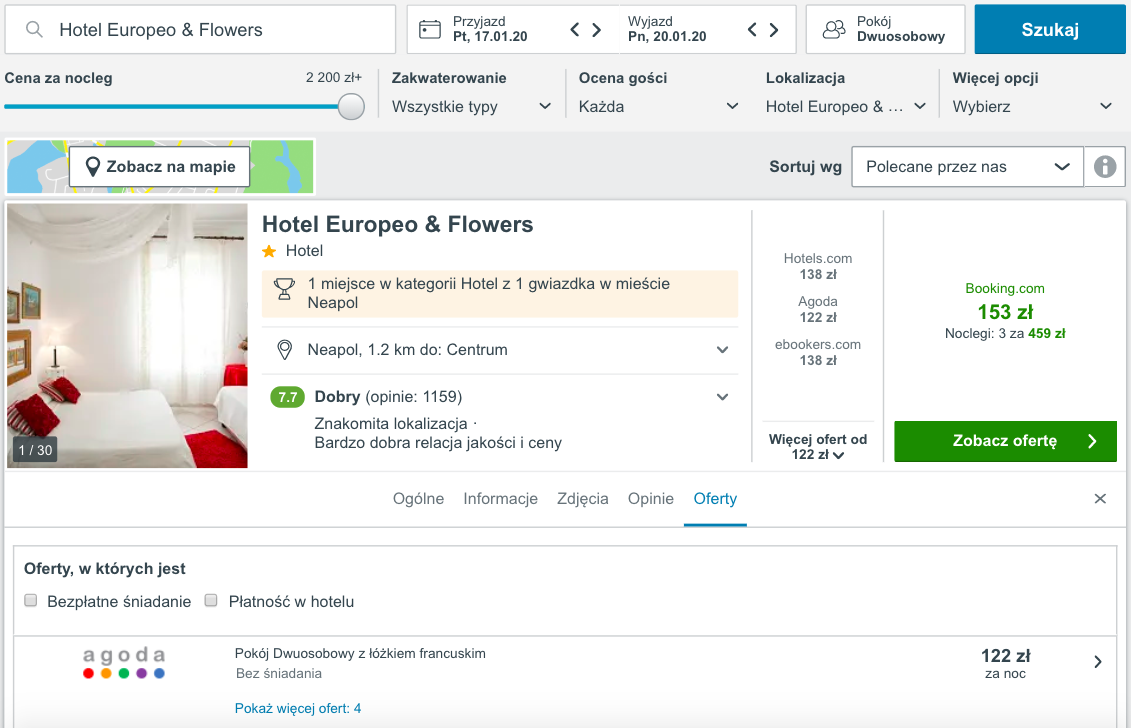The image size is (1131, 728).
Task: Close the hotel details panel
Action: click(1100, 499)
